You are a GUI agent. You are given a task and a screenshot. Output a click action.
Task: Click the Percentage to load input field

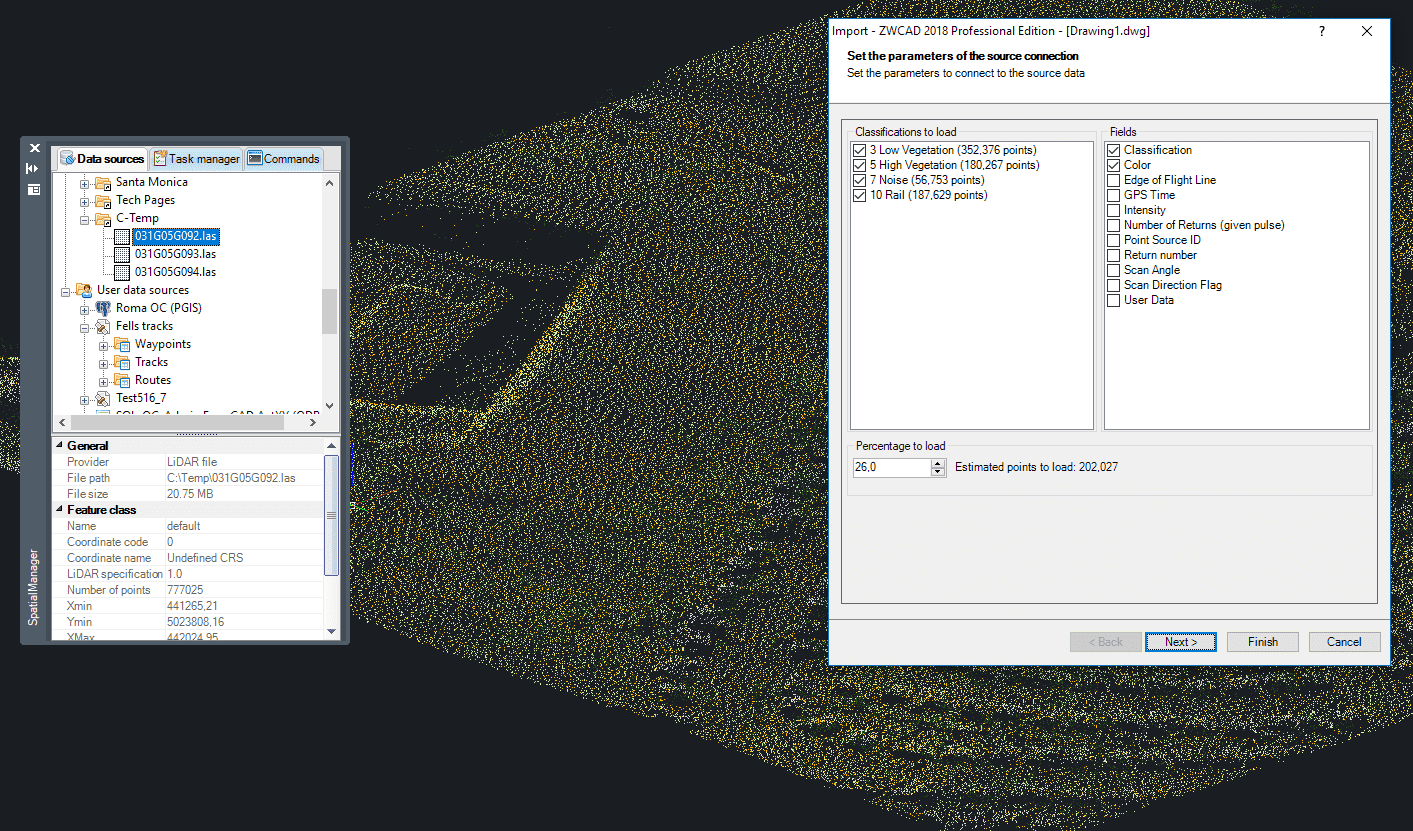(x=891, y=467)
